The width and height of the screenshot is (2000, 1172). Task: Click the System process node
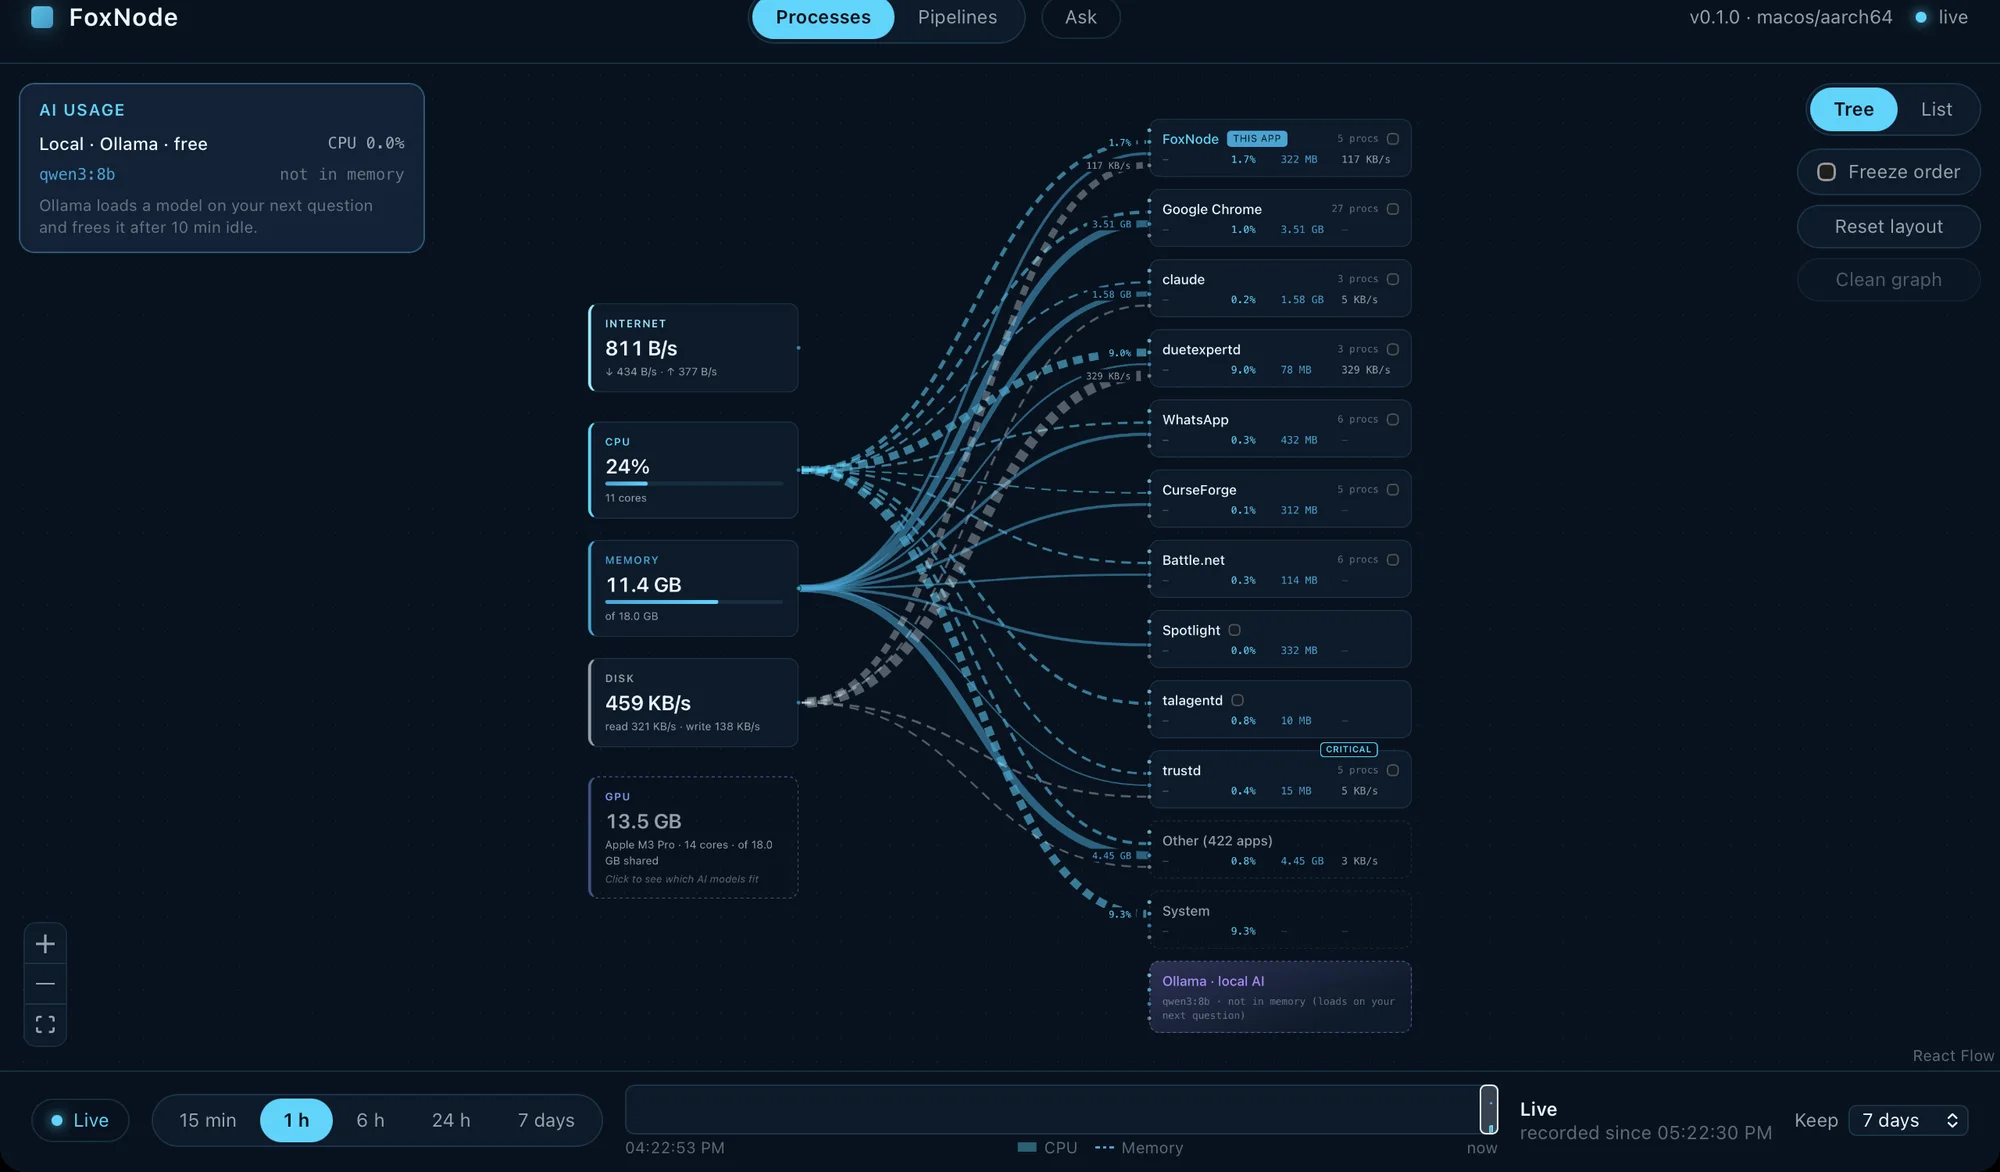[x=1280, y=920]
